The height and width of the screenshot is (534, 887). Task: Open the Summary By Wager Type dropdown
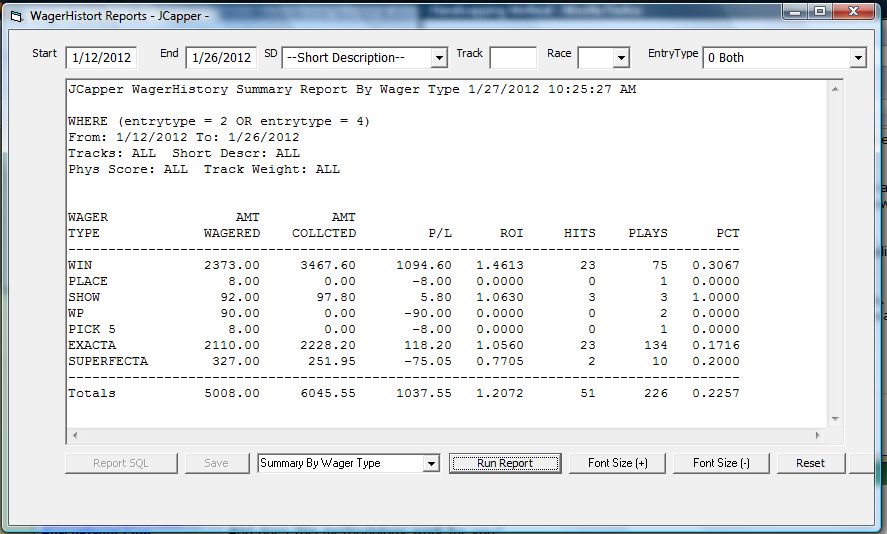[431, 463]
